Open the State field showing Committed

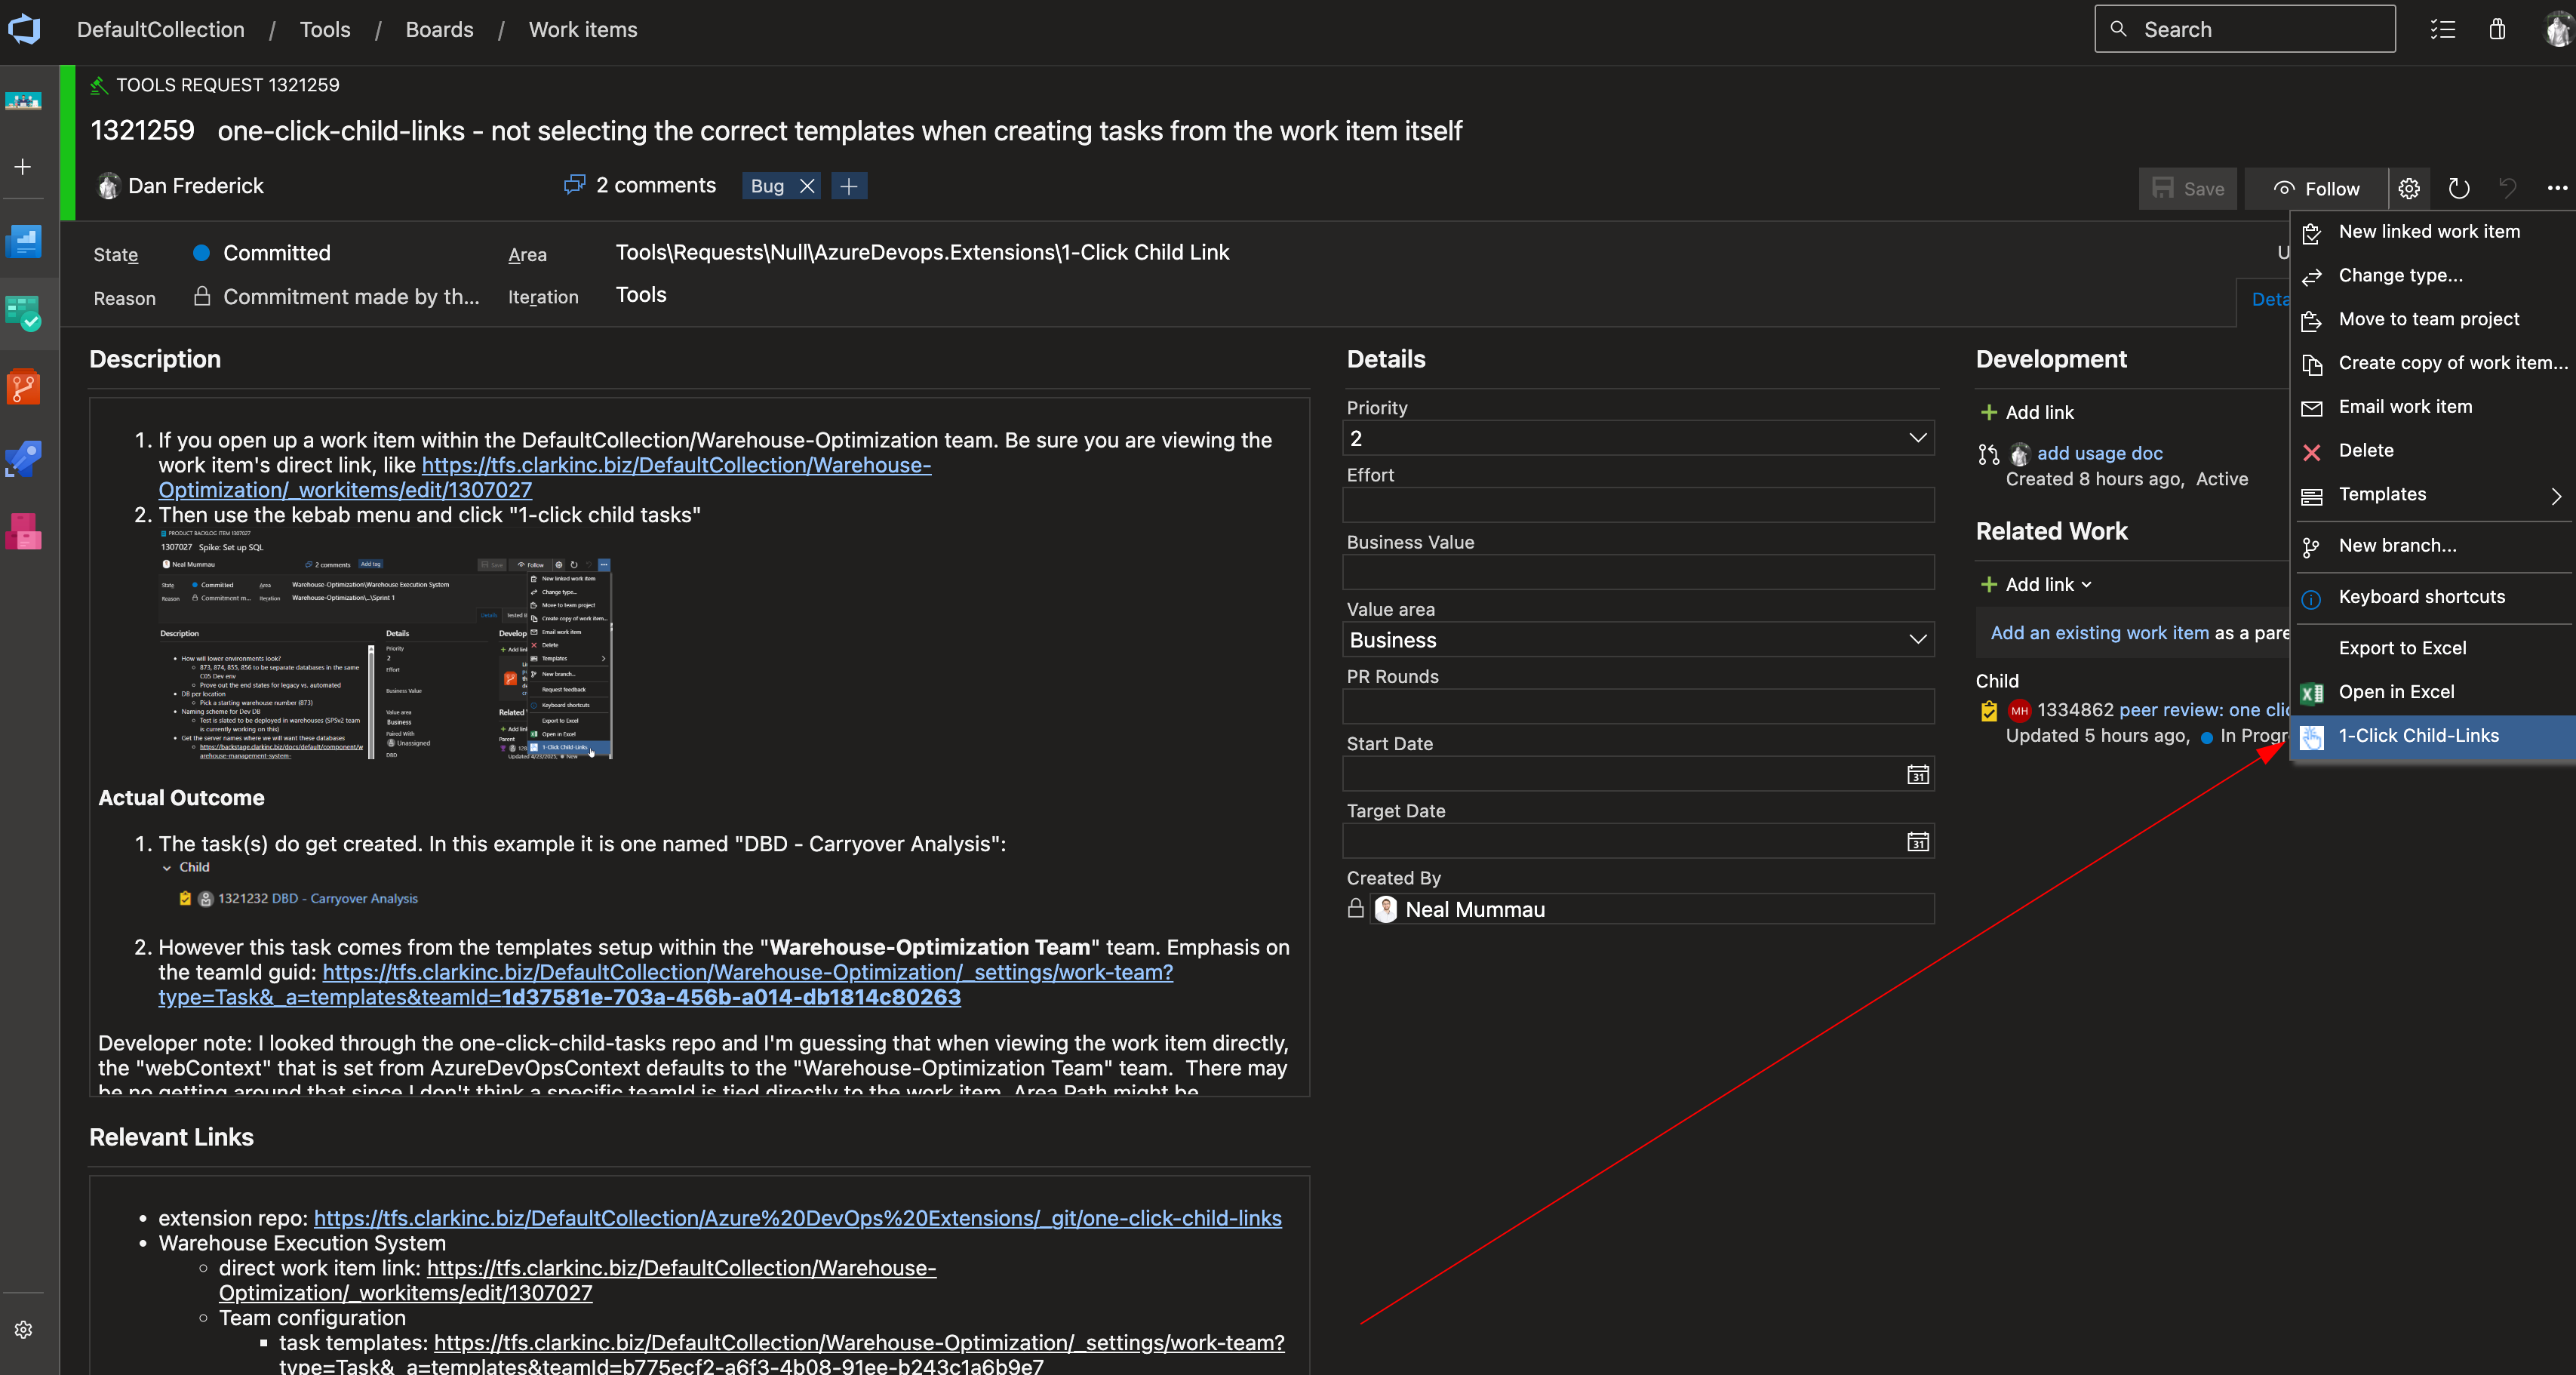(x=277, y=253)
